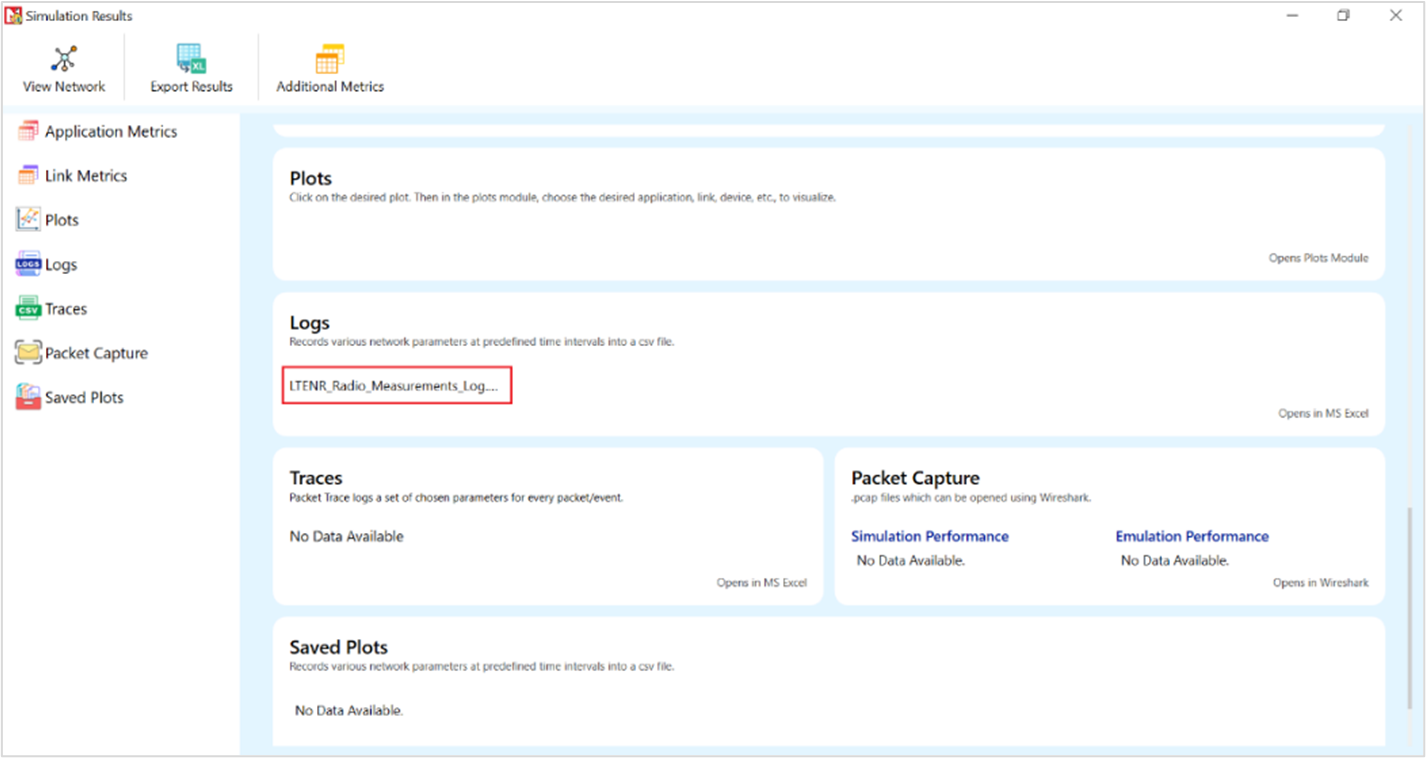Click the Emulation Performance link
1426x758 pixels.
(x=1191, y=536)
